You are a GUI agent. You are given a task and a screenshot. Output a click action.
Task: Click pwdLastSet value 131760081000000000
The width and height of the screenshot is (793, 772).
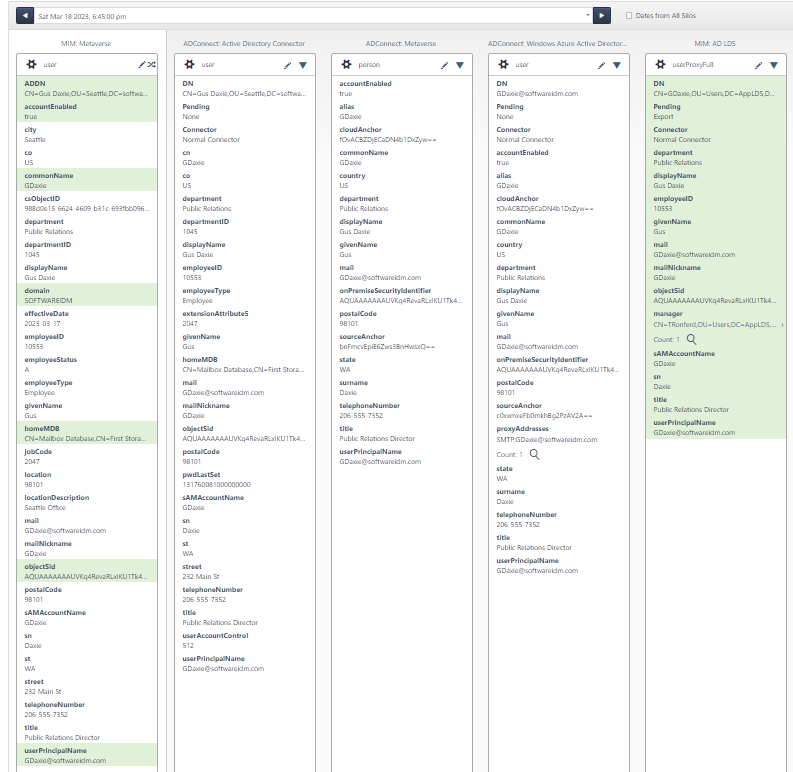(x=216, y=485)
